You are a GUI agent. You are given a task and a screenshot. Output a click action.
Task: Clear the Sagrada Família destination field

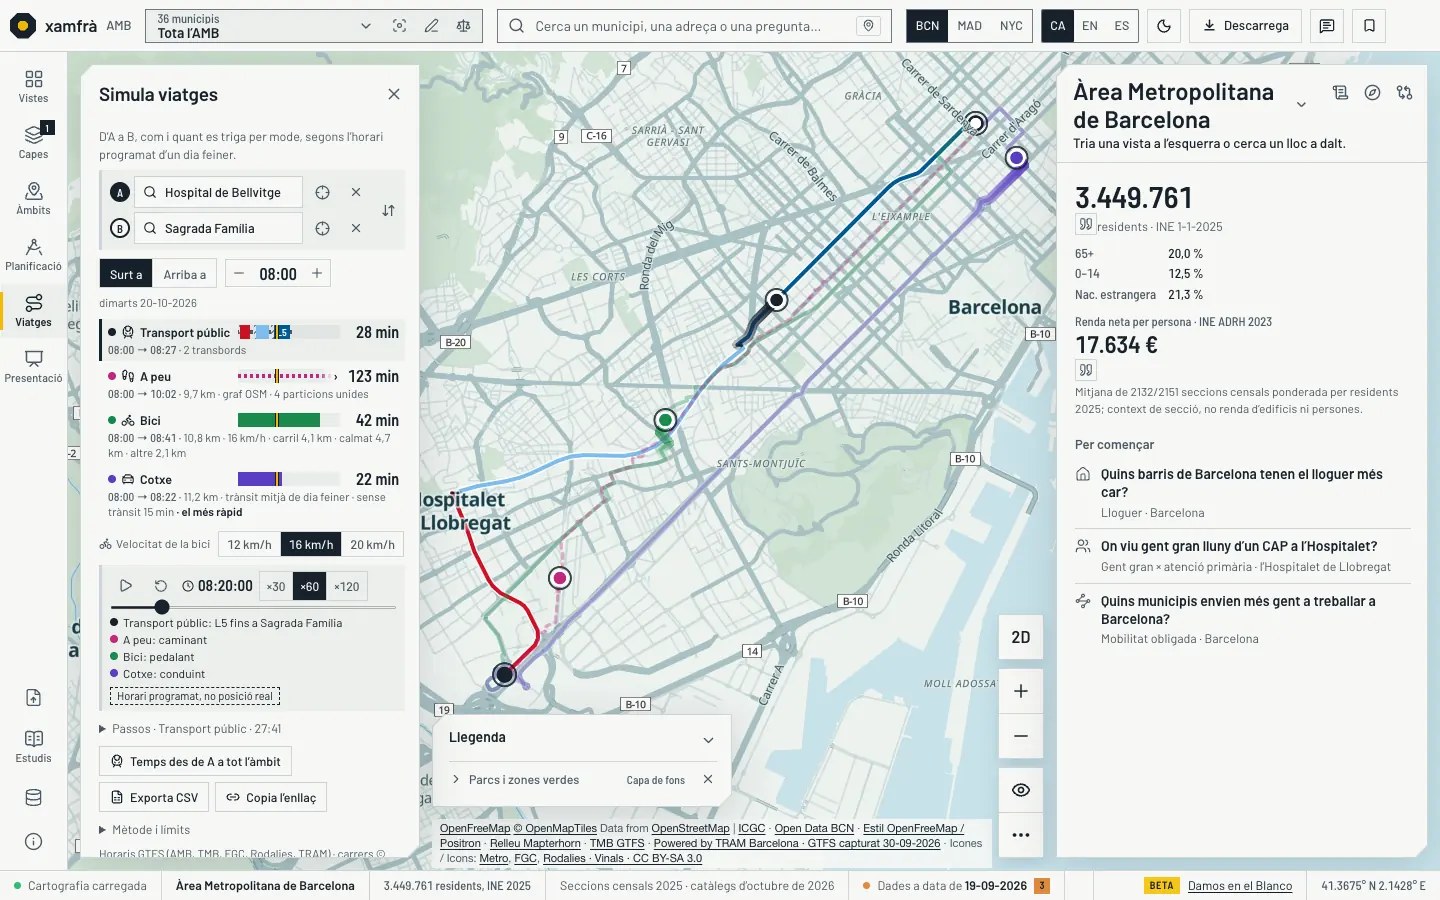click(x=356, y=228)
